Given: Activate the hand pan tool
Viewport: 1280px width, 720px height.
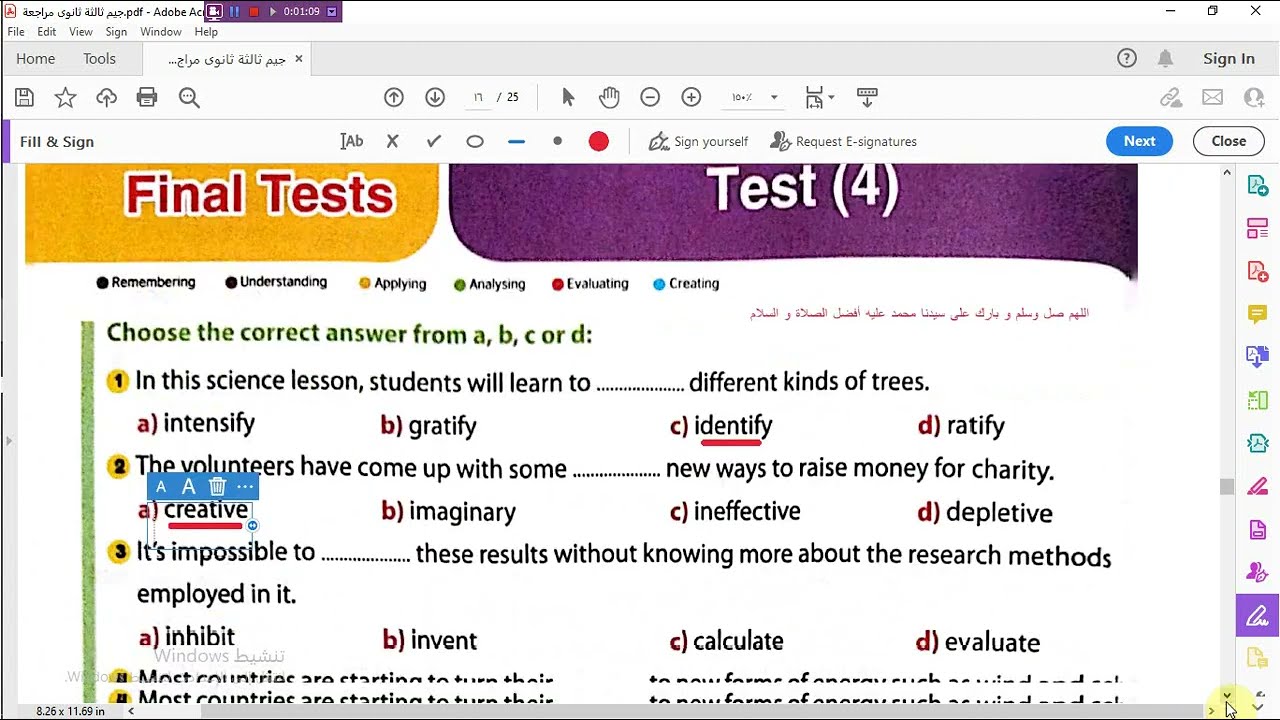Looking at the screenshot, I should (x=609, y=97).
